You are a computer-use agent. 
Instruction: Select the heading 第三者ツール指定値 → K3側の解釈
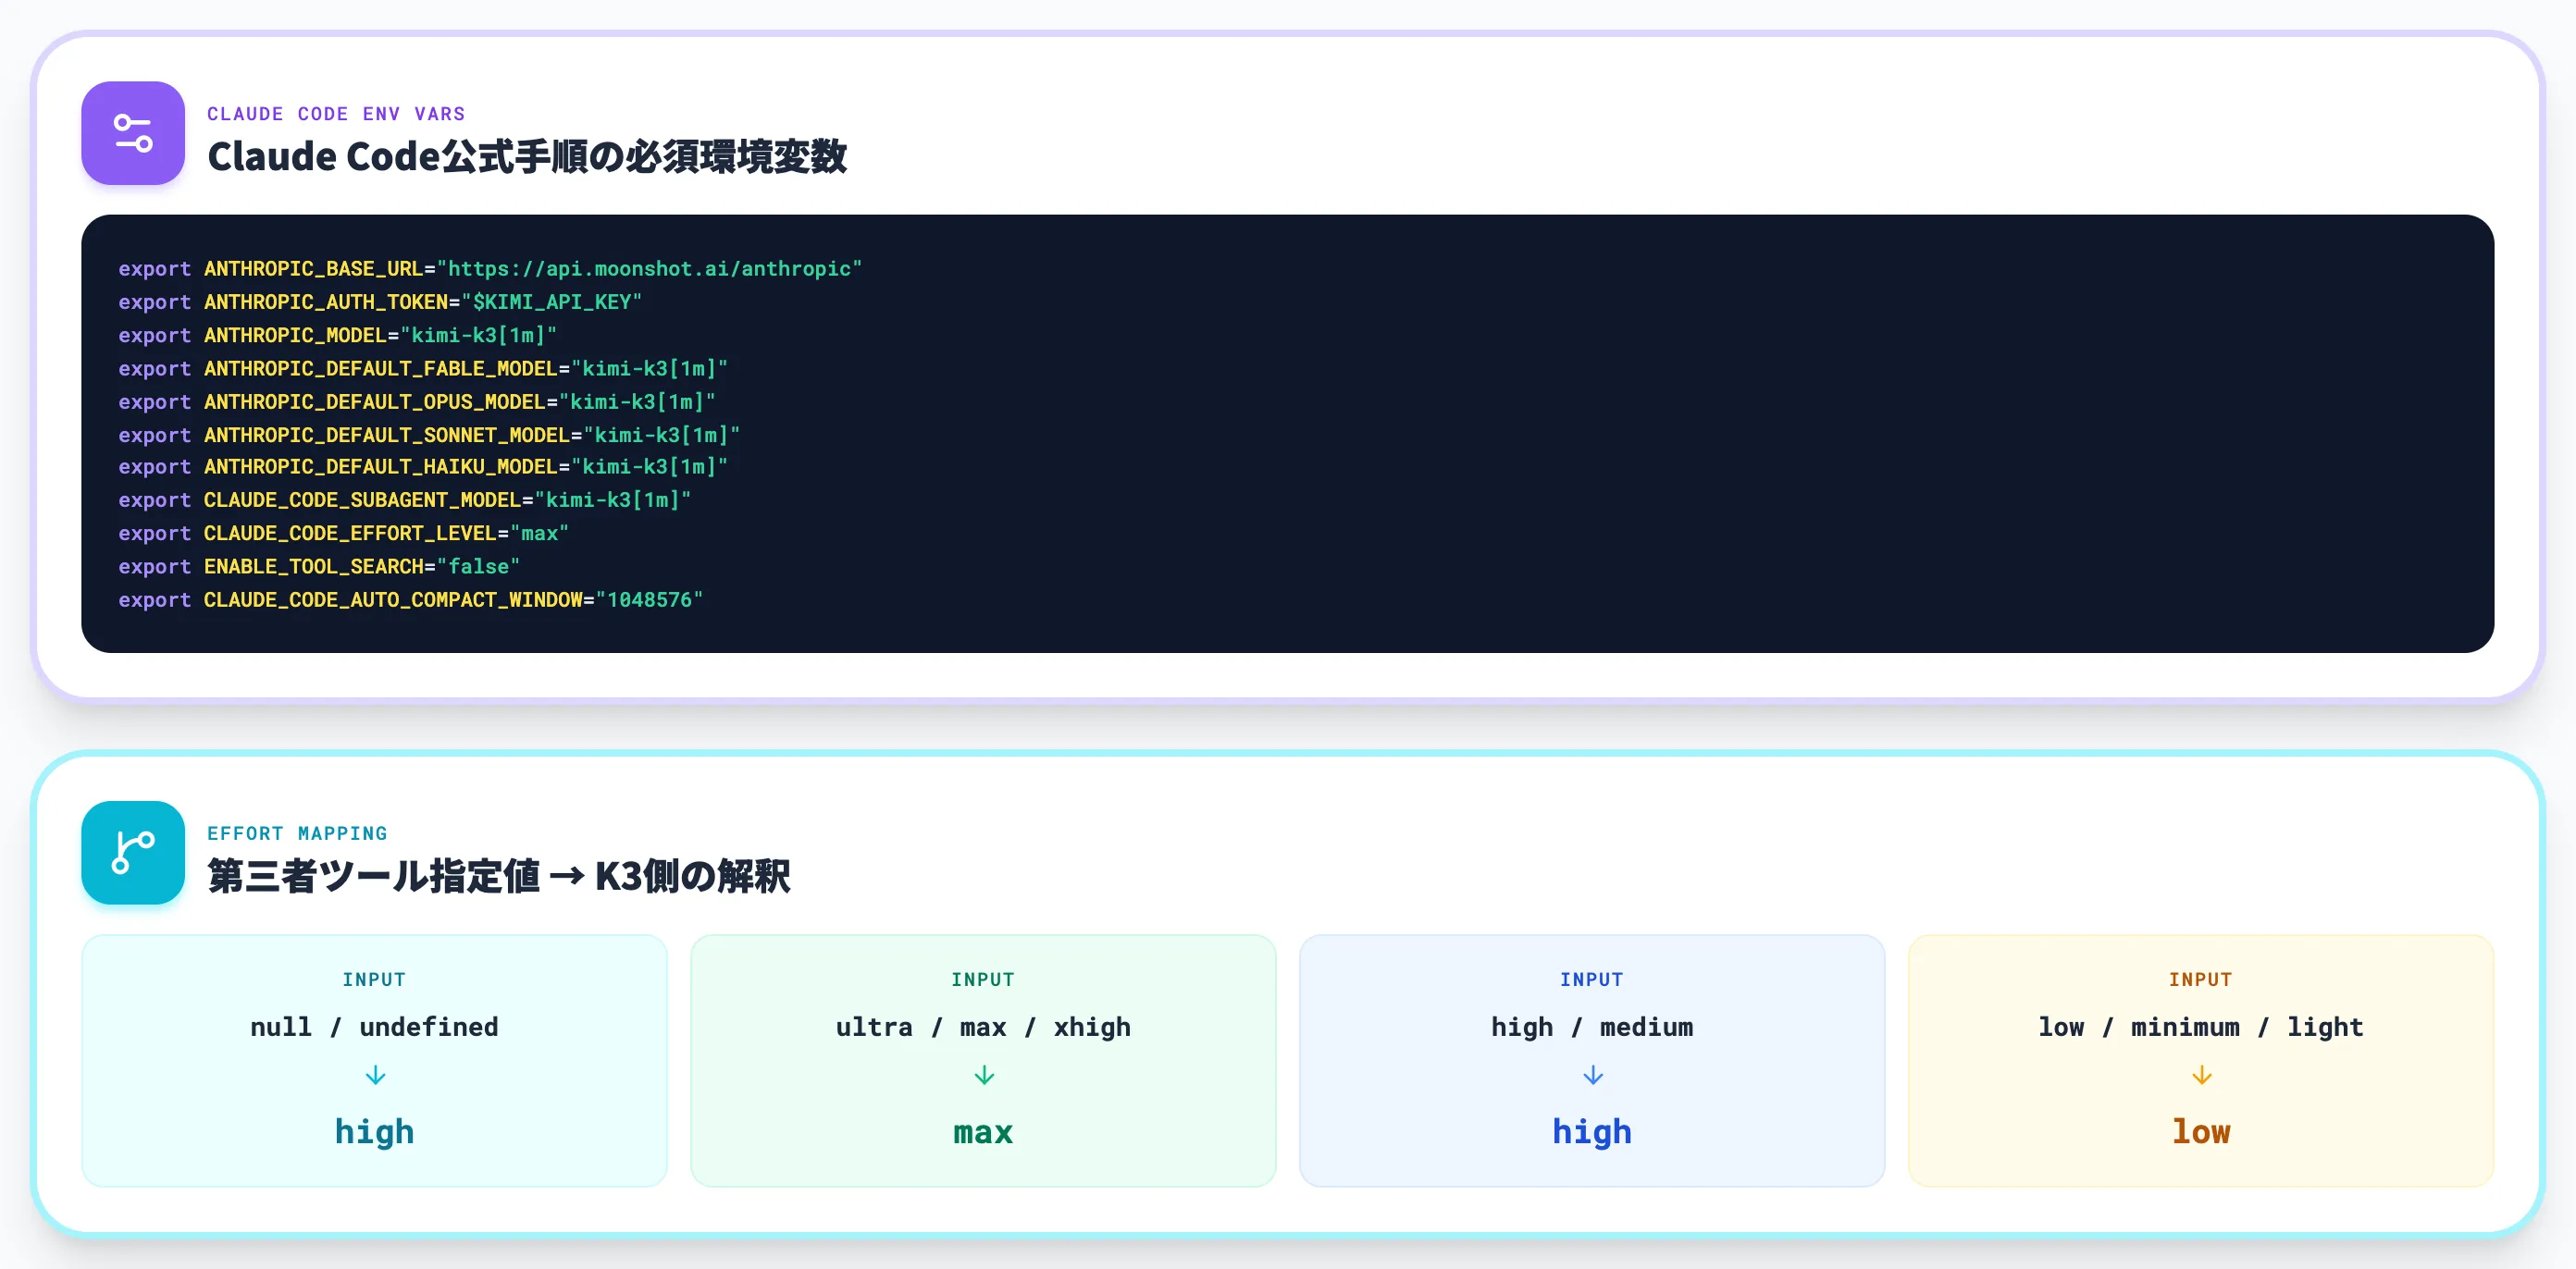(498, 877)
